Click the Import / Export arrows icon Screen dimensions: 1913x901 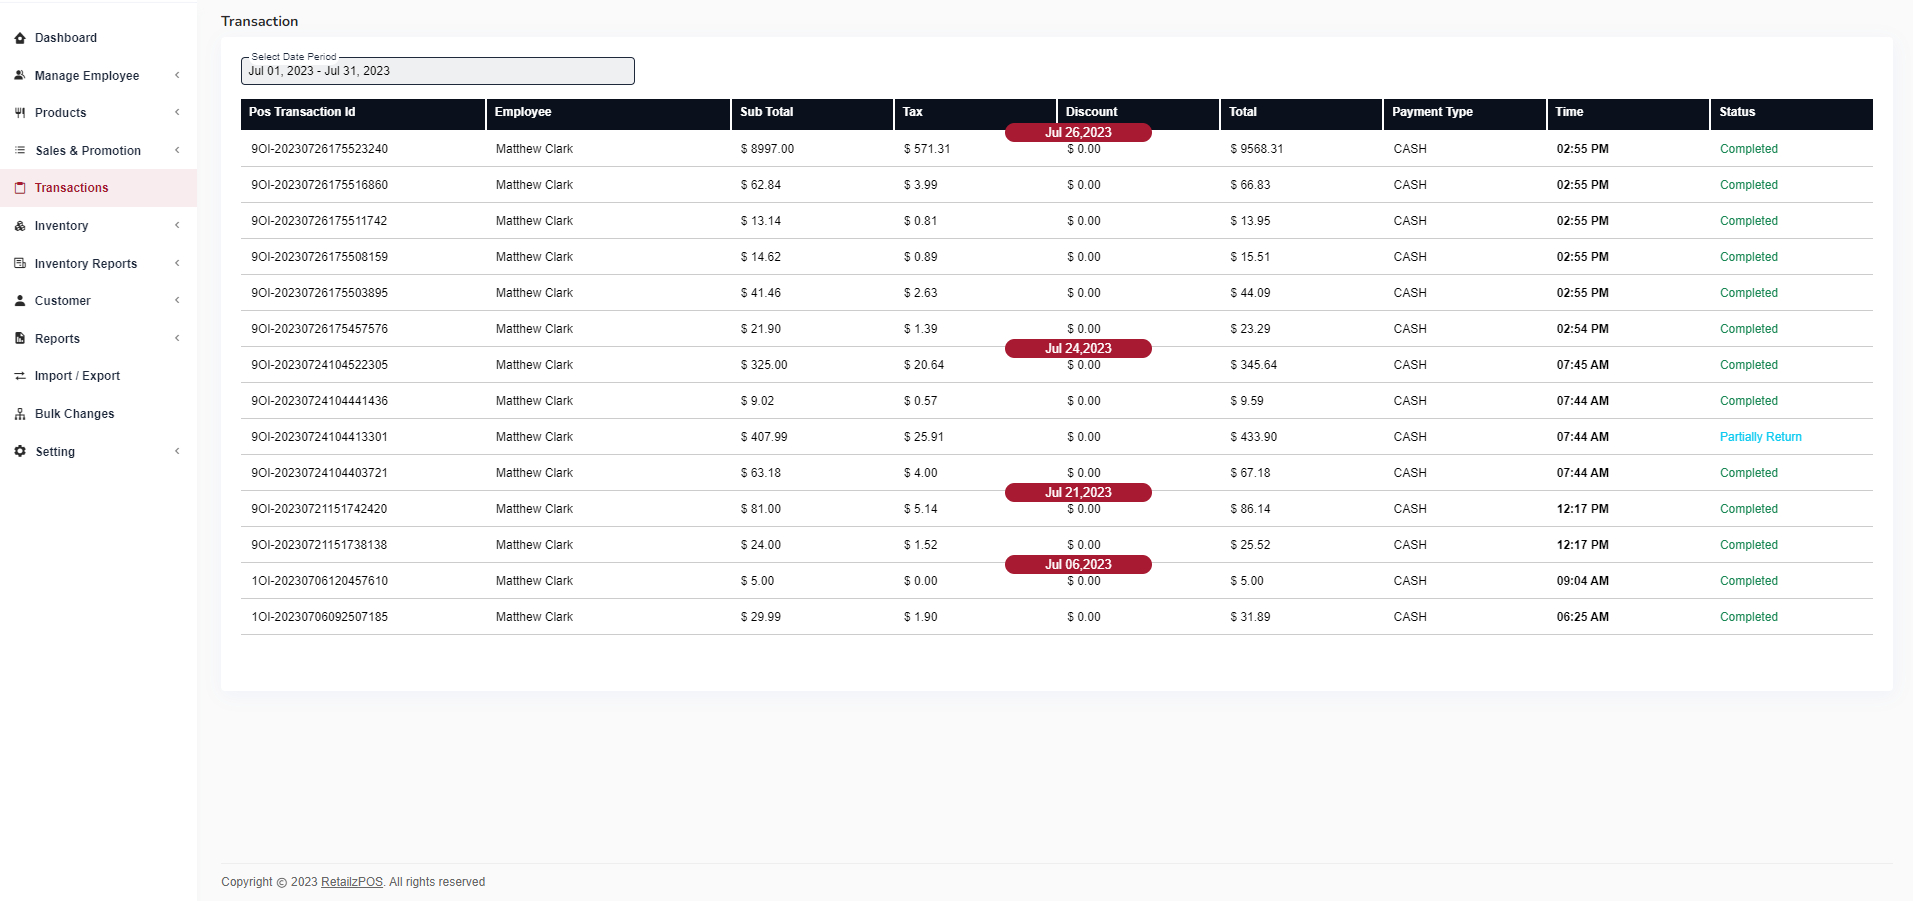20,376
